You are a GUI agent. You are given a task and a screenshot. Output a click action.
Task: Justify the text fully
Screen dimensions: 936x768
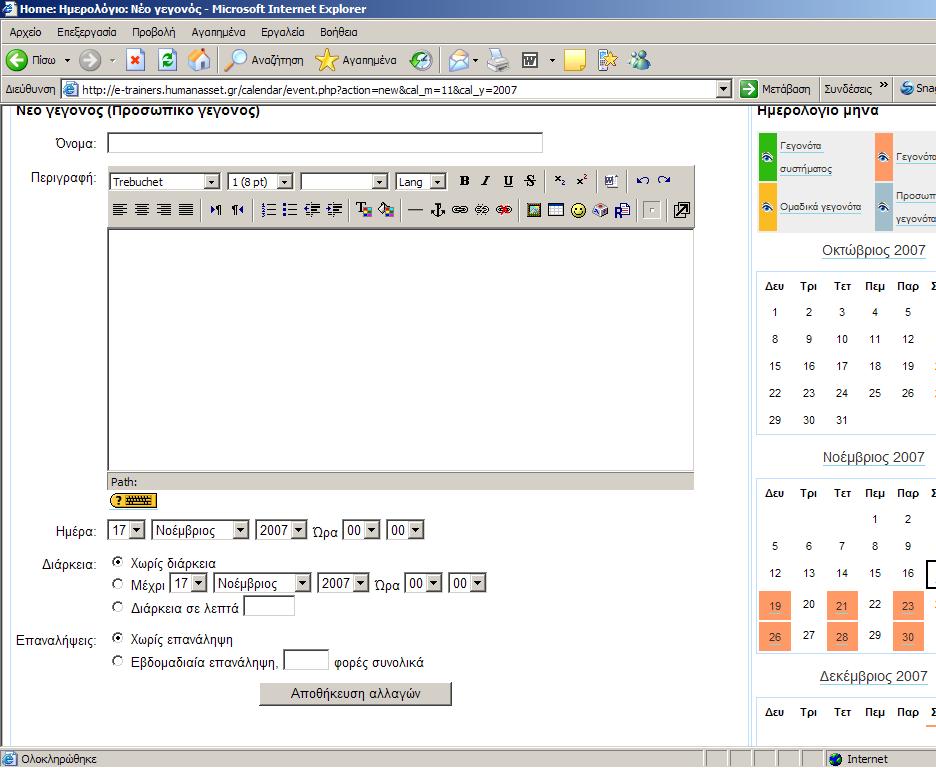click(186, 209)
